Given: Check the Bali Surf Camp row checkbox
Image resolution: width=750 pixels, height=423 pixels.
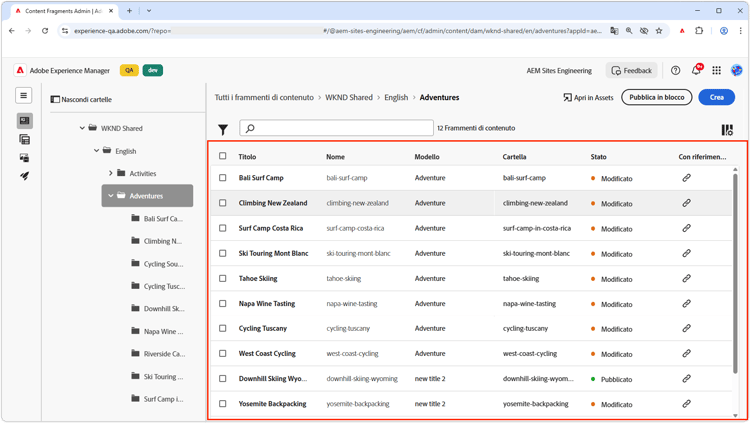Looking at the screenshot, I should click(223, 178).
